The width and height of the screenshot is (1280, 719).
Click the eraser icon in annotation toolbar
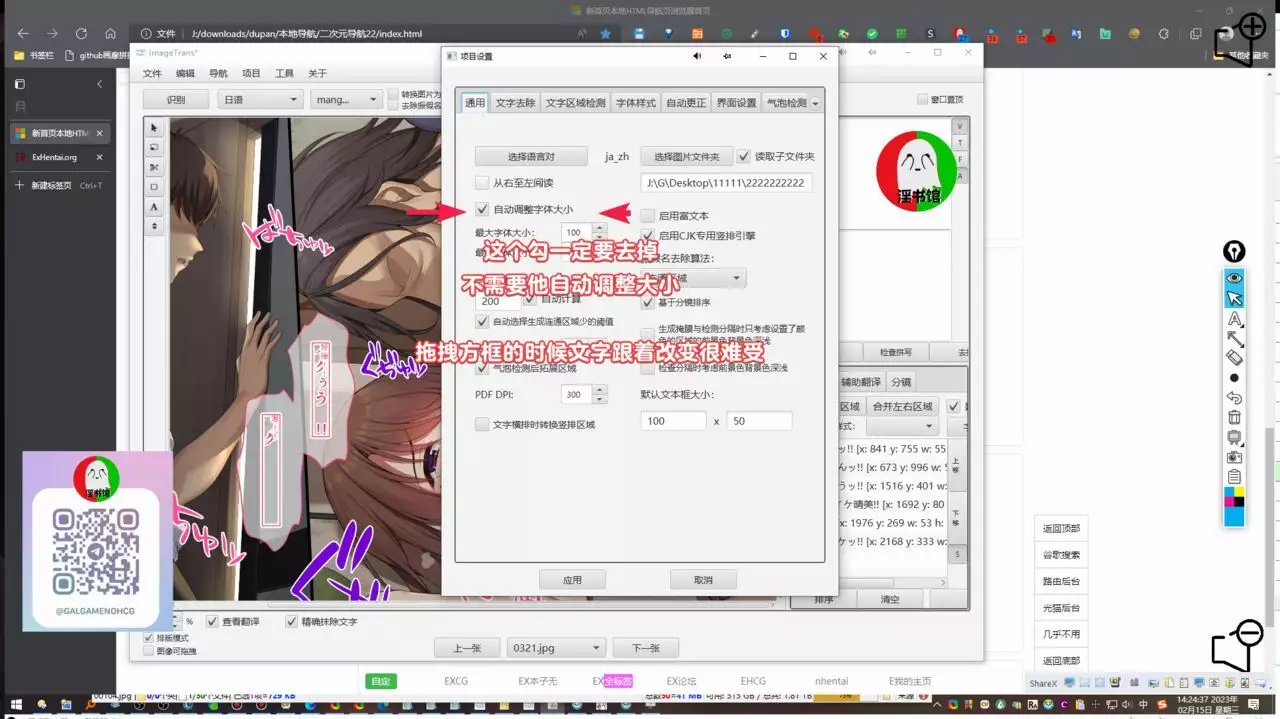(1234, 358)
